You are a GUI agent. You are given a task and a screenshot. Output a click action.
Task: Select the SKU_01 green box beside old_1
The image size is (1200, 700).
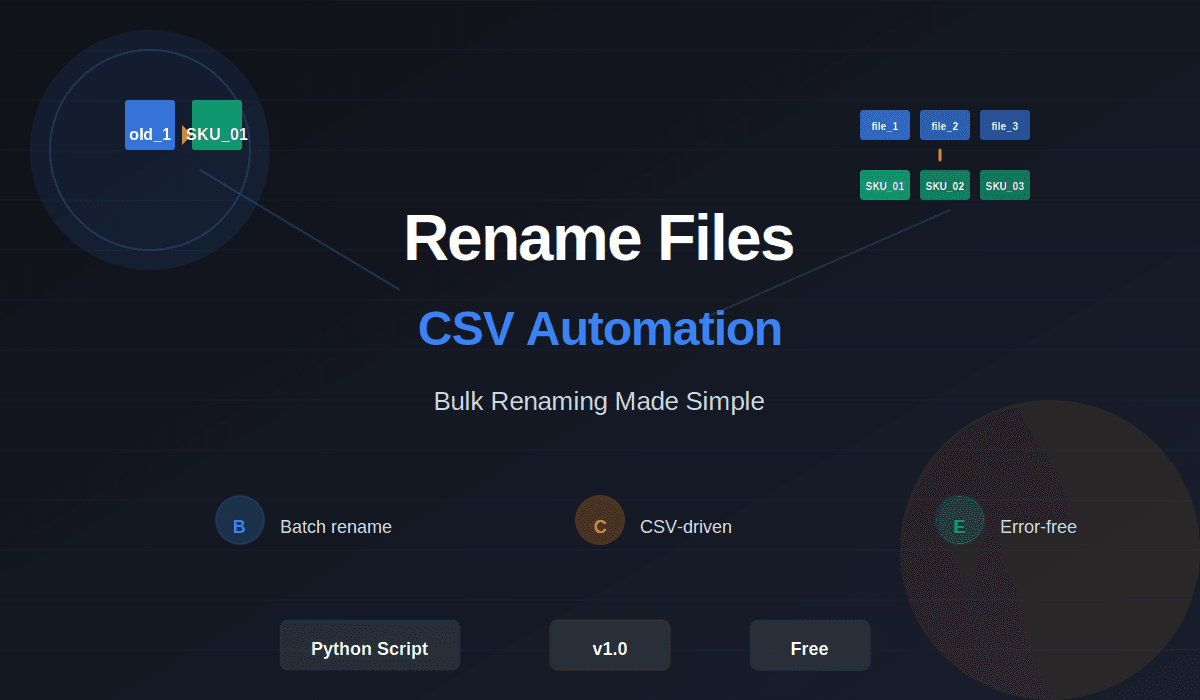click(217, 125)
